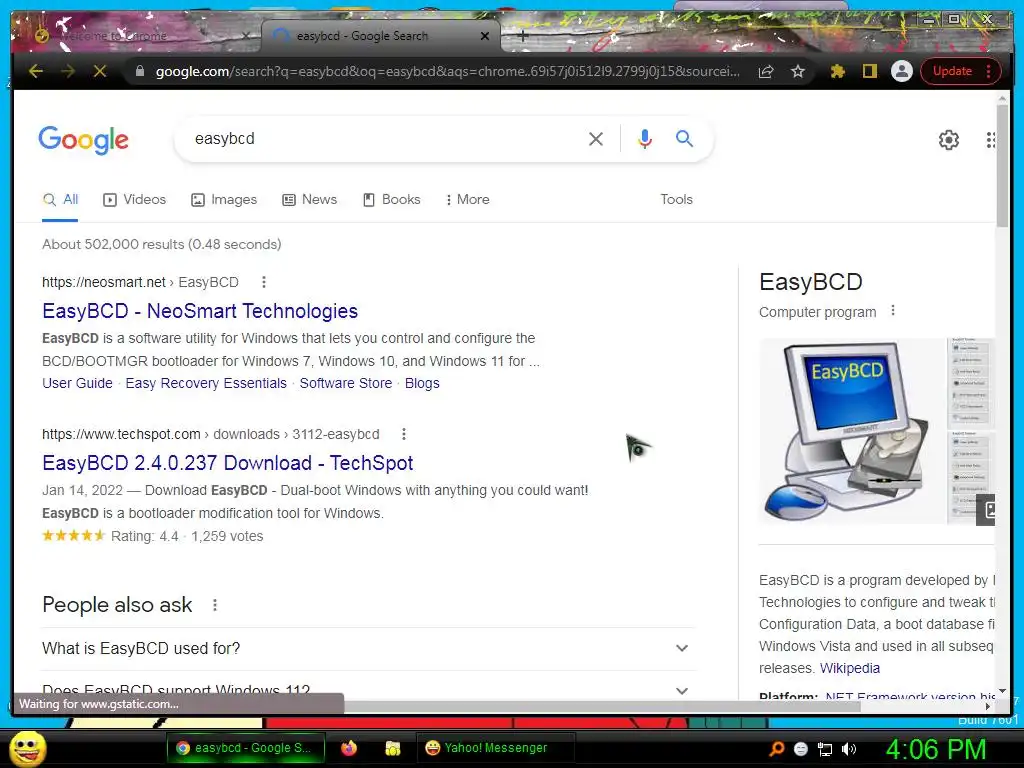Viewport: 1024px width, 768px height.
Task: Start voice search with microphone icon
Action: tap(645, 138)
